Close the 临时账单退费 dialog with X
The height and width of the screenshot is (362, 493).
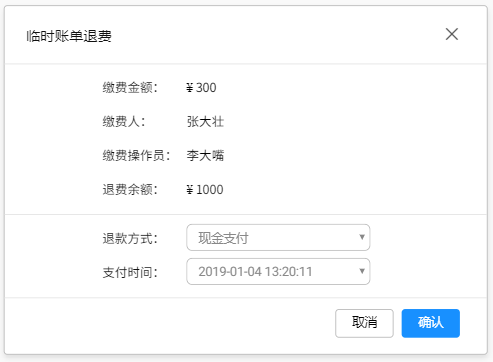click(x=452, y=34)
